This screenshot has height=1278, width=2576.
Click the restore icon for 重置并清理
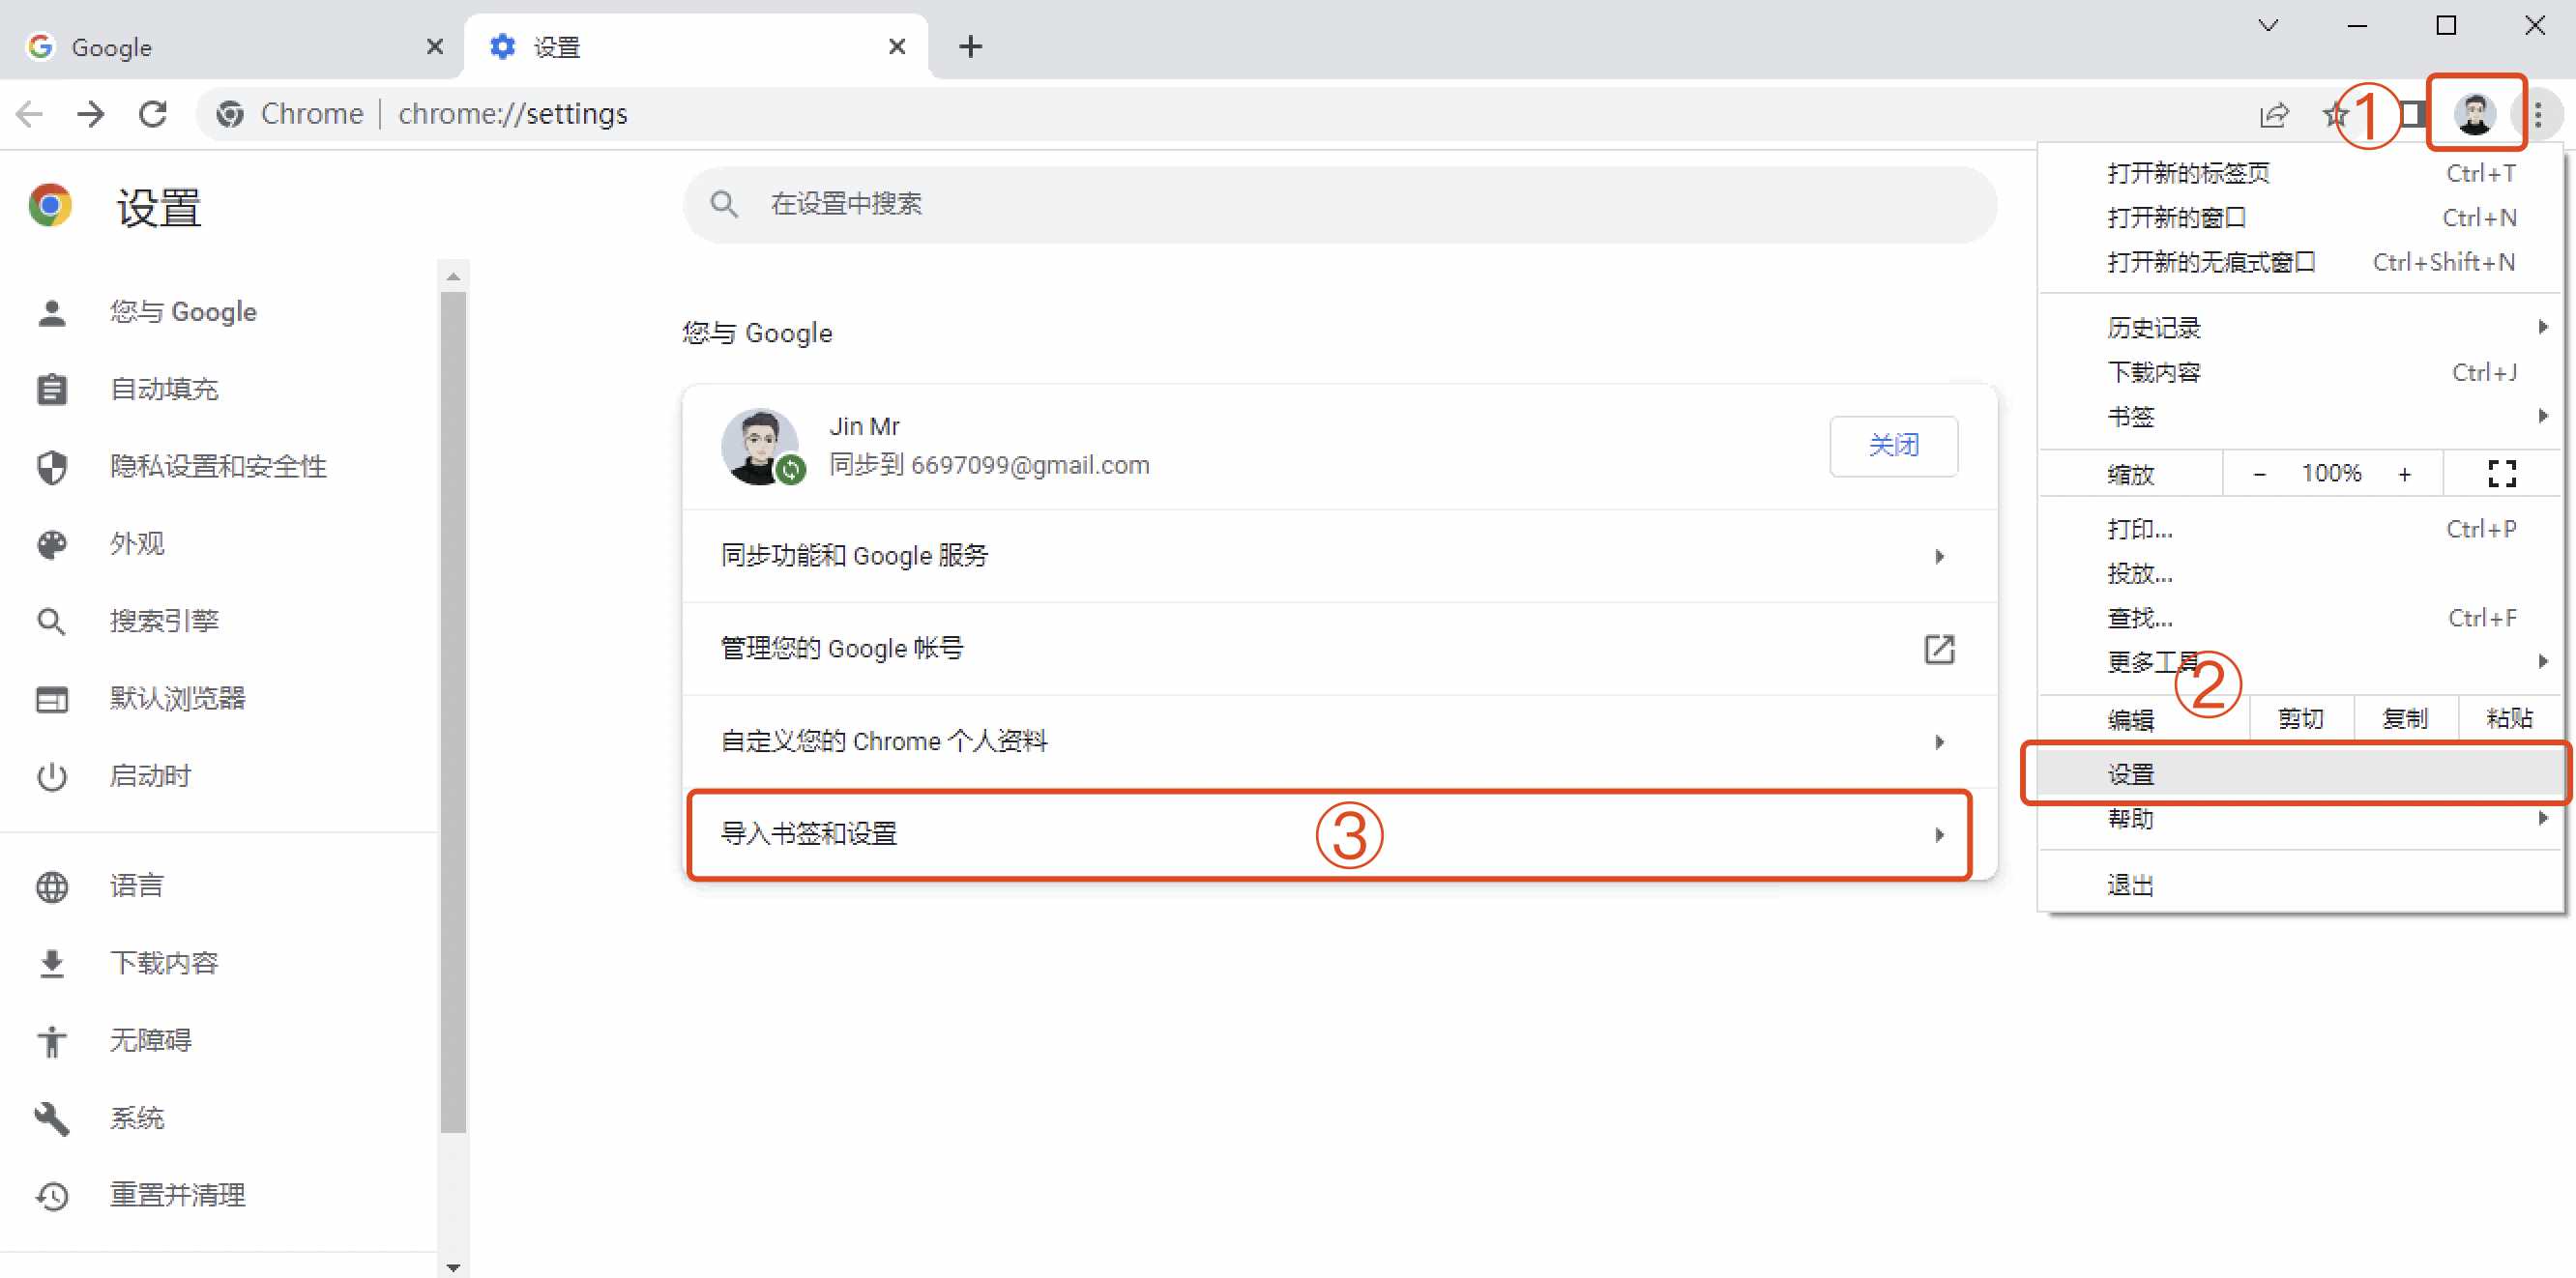coord(52,1196)
